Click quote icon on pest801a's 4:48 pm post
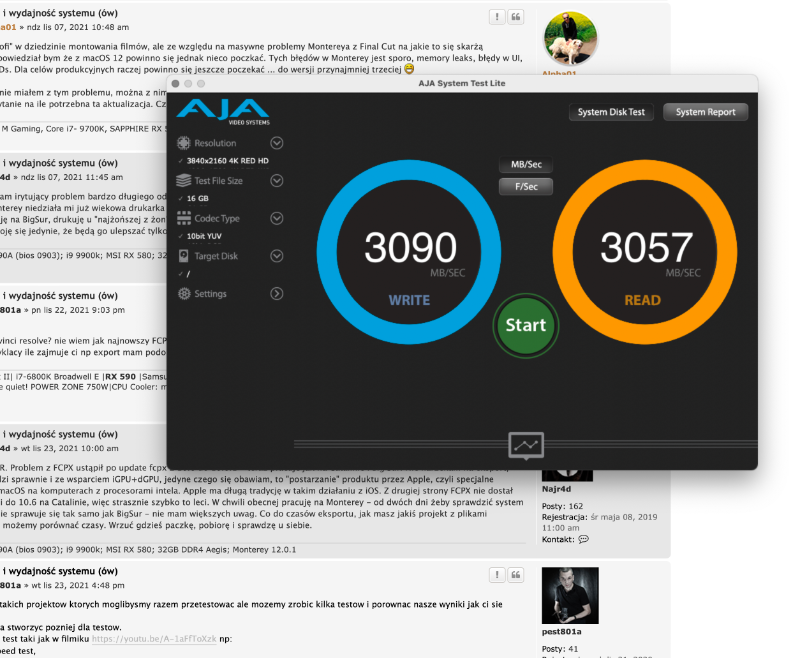The width and height of the screenshot is (800, 658). 516,575
